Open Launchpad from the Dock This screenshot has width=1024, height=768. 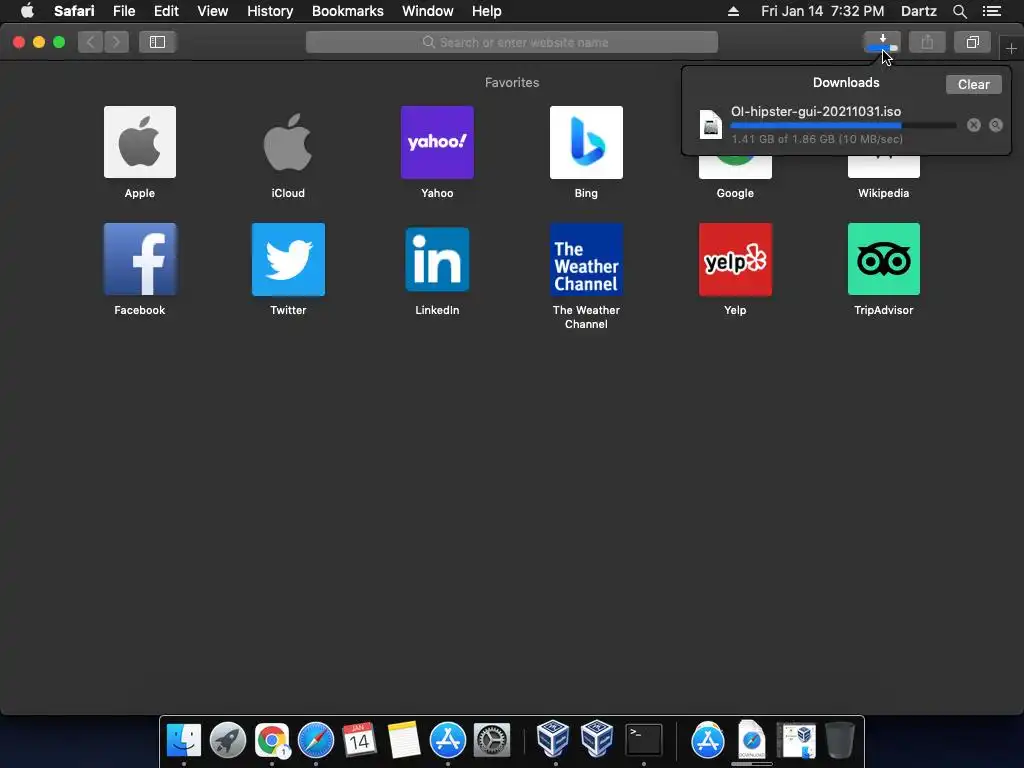click(x=228, y=741)
